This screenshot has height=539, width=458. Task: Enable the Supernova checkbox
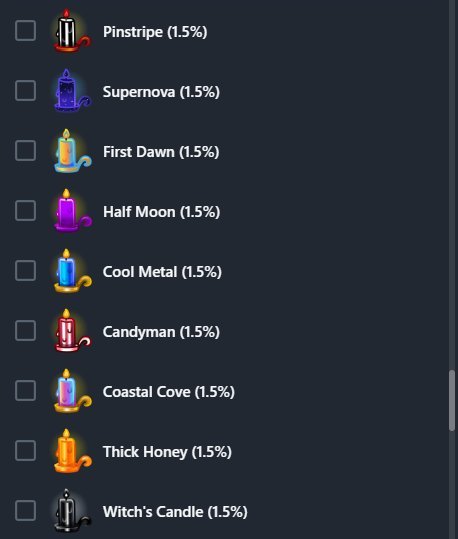25,91
